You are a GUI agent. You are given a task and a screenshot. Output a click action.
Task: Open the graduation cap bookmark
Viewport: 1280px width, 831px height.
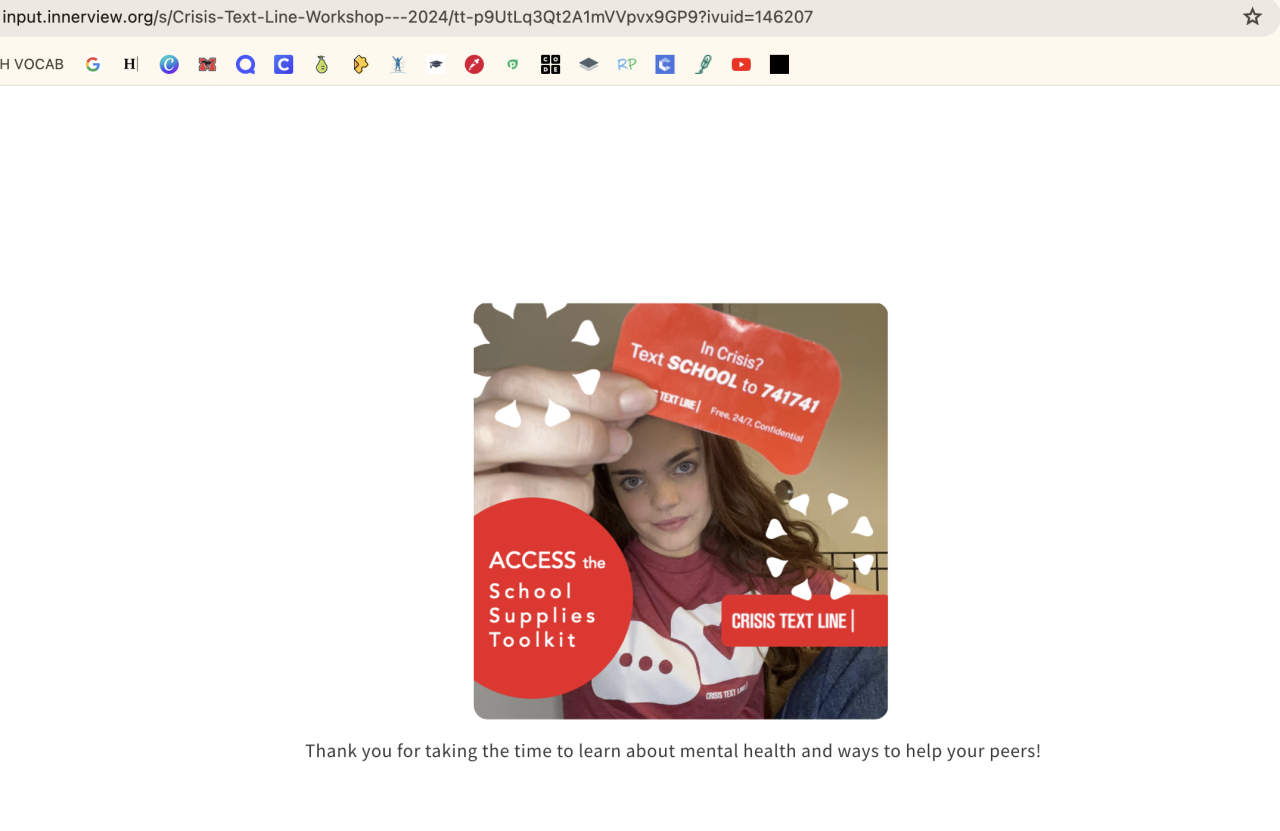click(x=436, y=64)
